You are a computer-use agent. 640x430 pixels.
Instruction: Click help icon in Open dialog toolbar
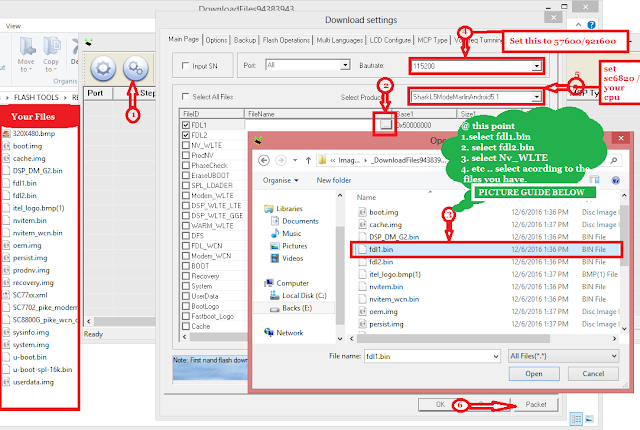[616, 180]
